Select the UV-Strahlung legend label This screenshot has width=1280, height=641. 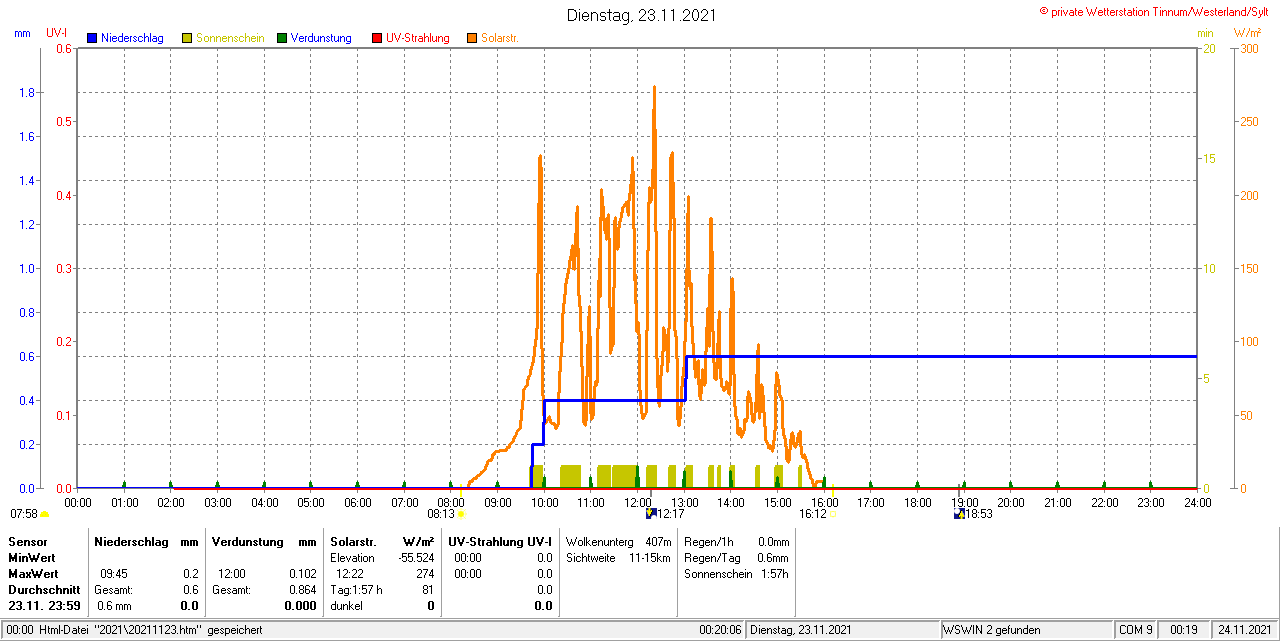coord(417,38)
